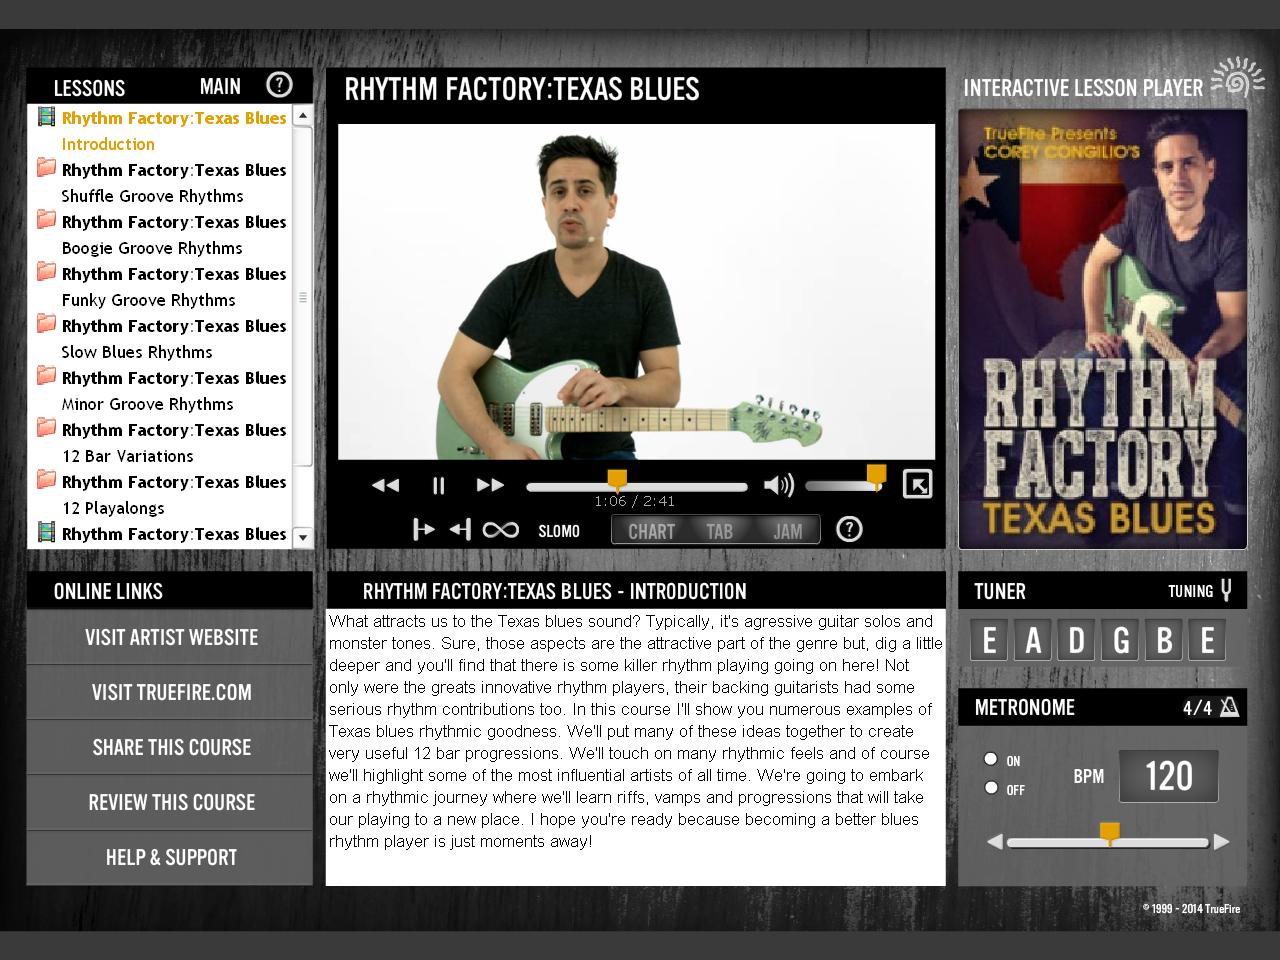Screen dimensions: 1280x960
Task: Click VISIT TRUEFIRE.COM button
Action: coord(170,692)
